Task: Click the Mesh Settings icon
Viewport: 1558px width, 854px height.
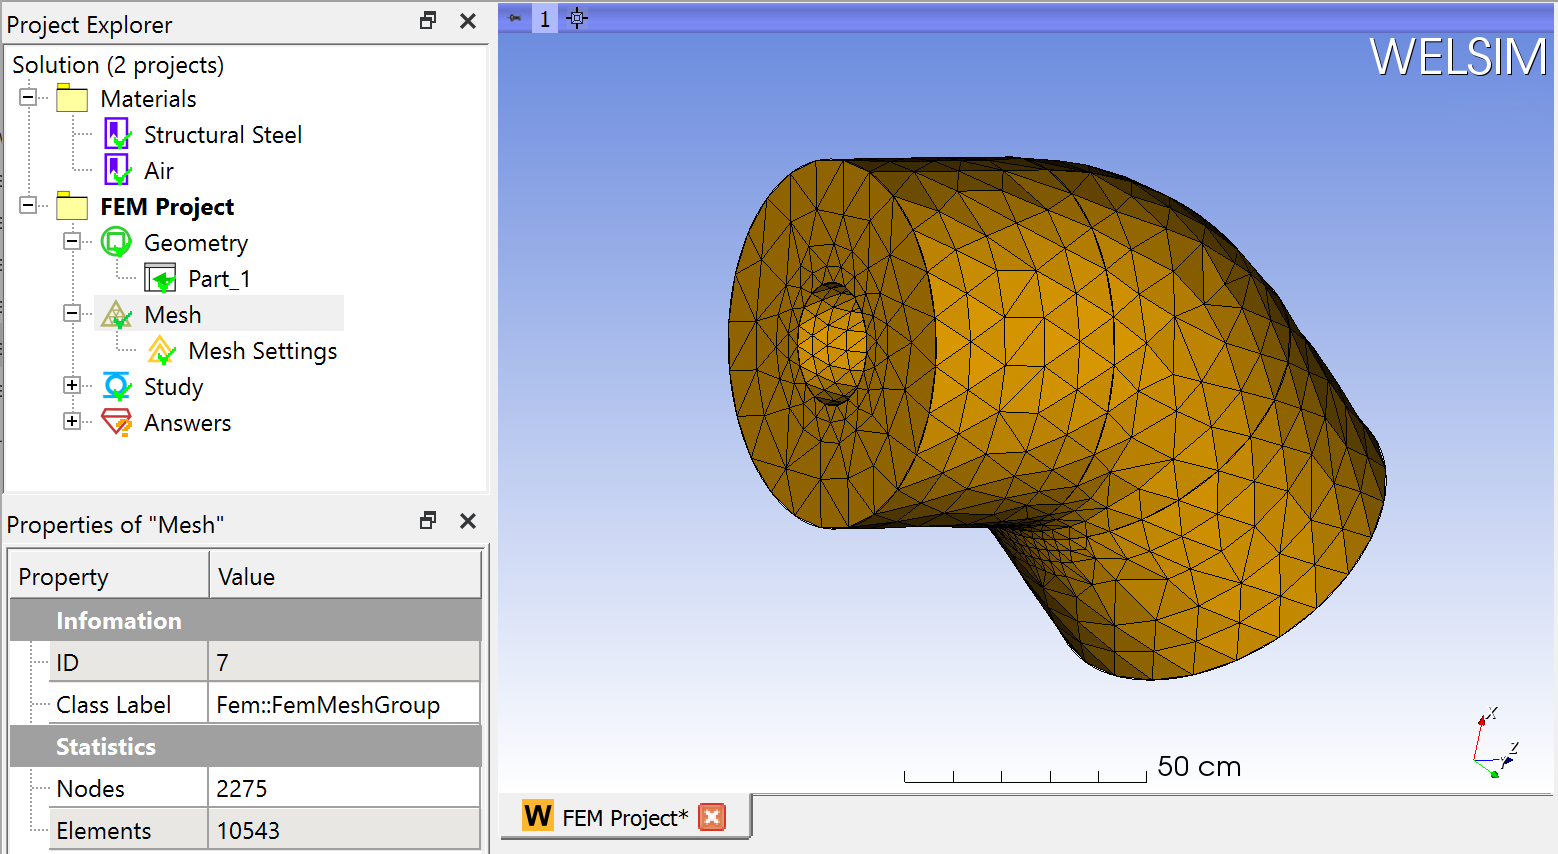Action: click(161, 351)
